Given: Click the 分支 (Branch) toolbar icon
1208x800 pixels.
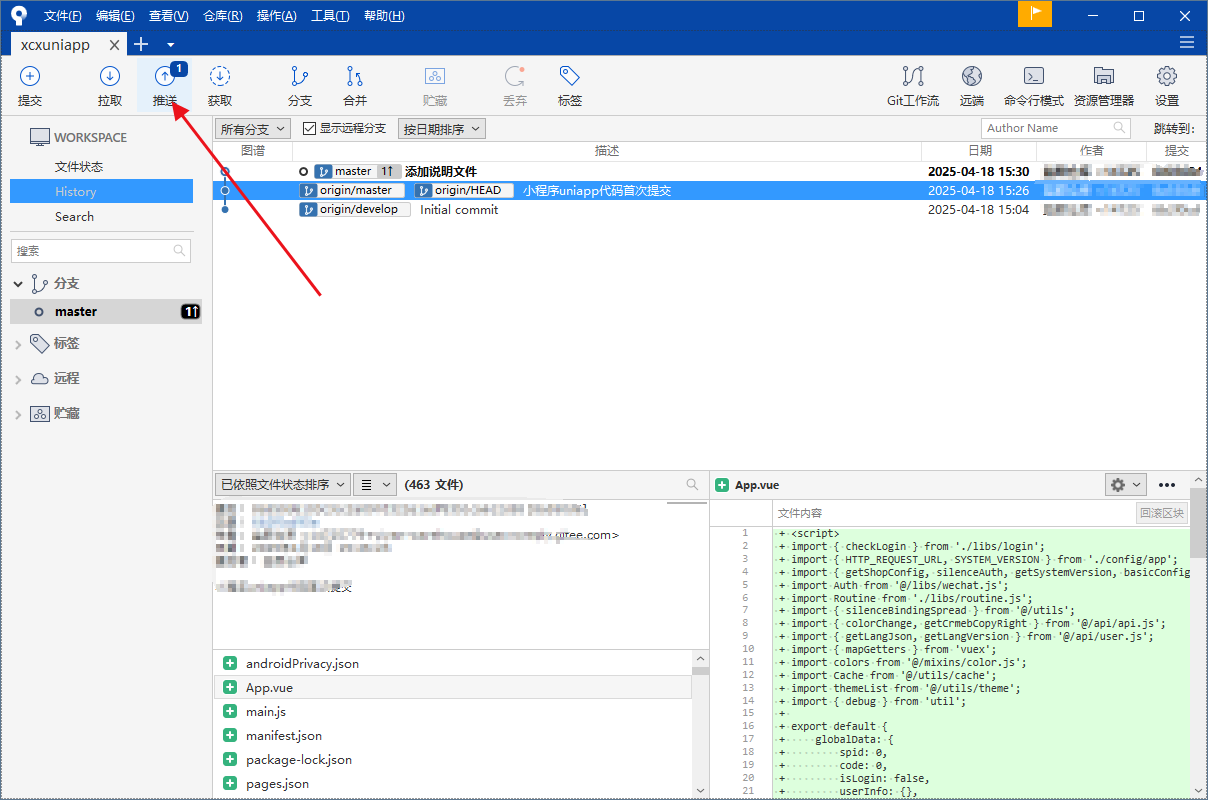Looking at the screenshot, I should pos(298,85).
